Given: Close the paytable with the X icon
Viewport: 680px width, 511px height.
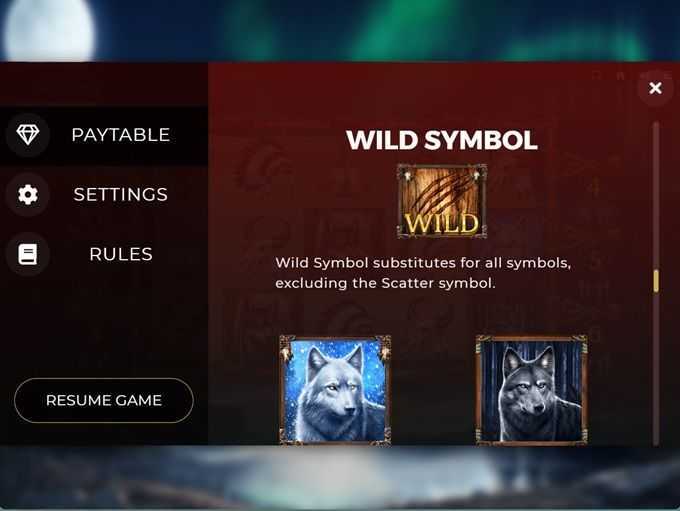Looking at the screenshot, I should [x=655, y=88].
